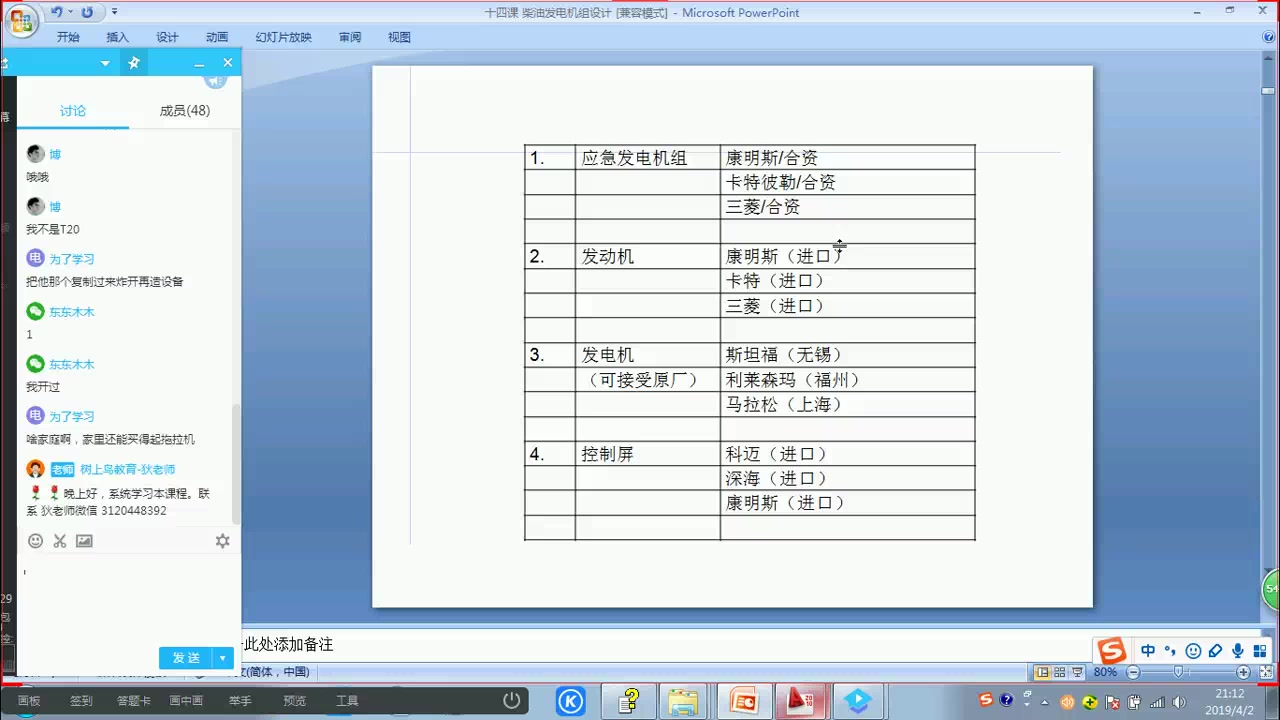The width and height of the screenshot is (1280, 720).
Task: Insert emoji in chat input
Action: click(x=35, y=541)
